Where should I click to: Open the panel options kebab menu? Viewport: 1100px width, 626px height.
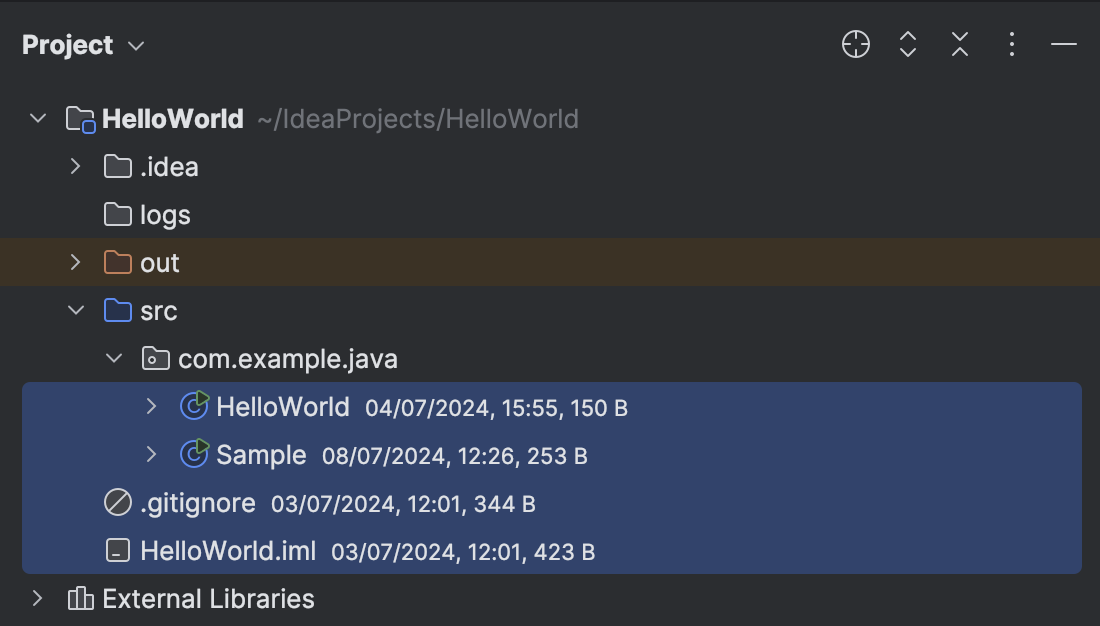point(1011,44)
